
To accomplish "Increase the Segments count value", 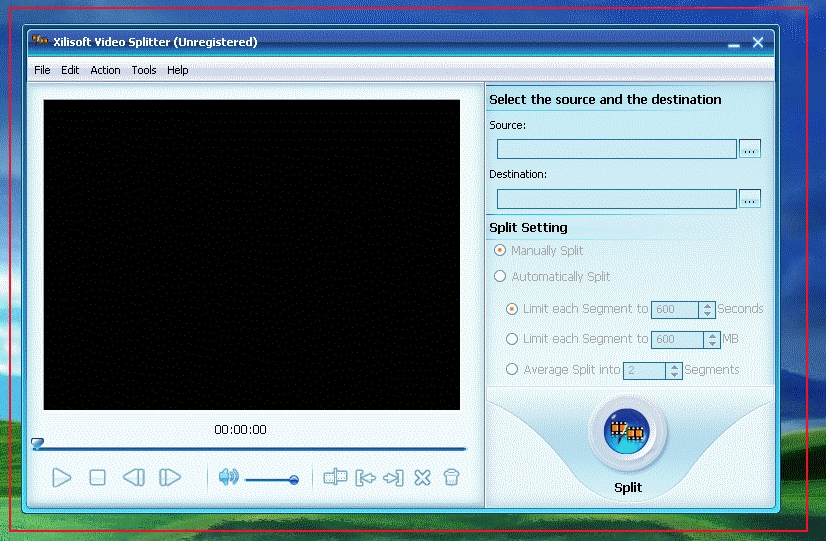I will pos(674,367).
